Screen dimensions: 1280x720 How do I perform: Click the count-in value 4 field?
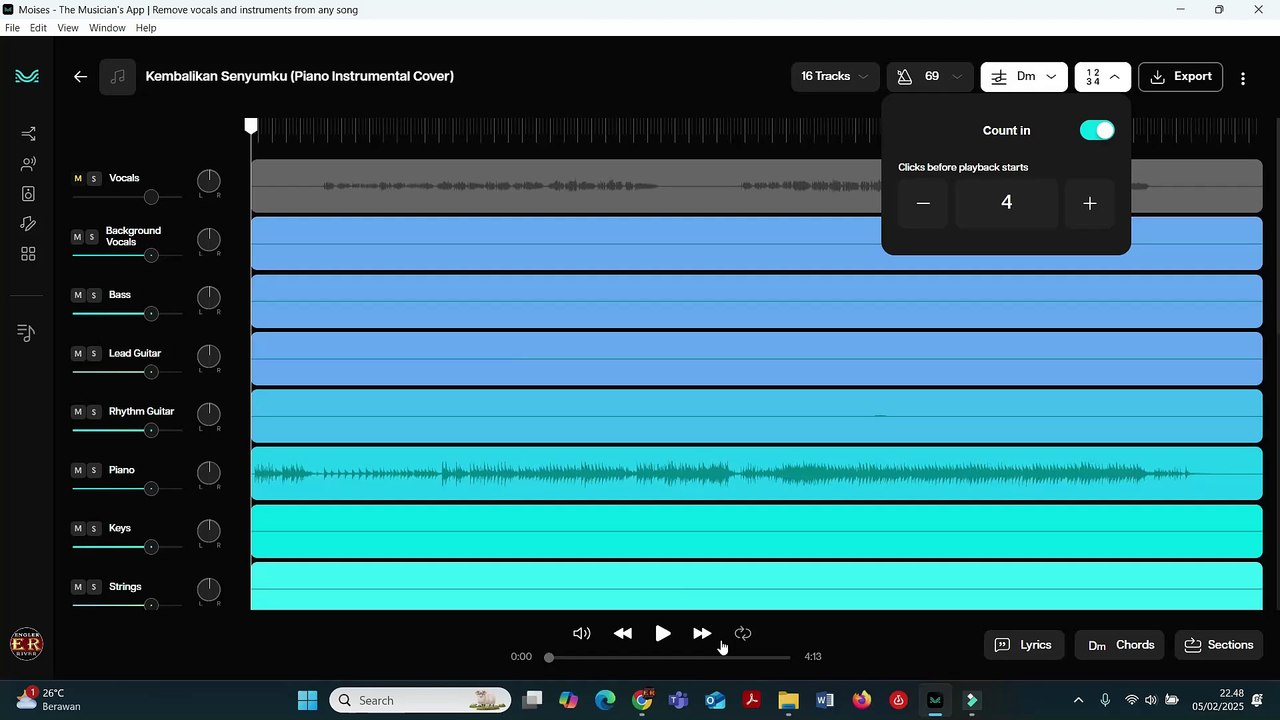click(1006, 203)
